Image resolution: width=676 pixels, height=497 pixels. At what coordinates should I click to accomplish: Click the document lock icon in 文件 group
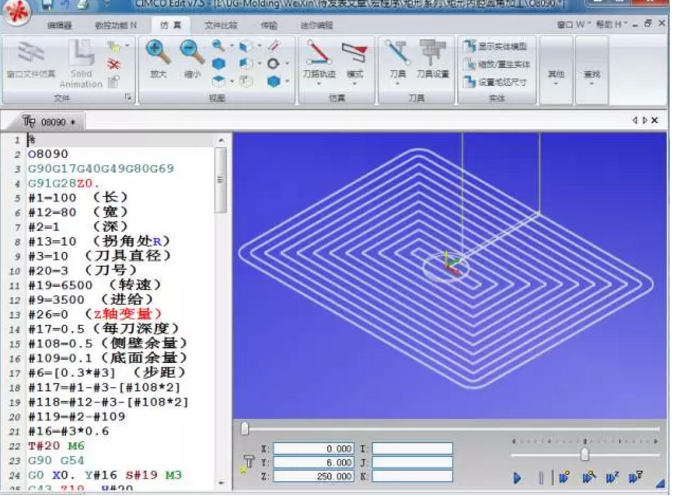point(114,81)
